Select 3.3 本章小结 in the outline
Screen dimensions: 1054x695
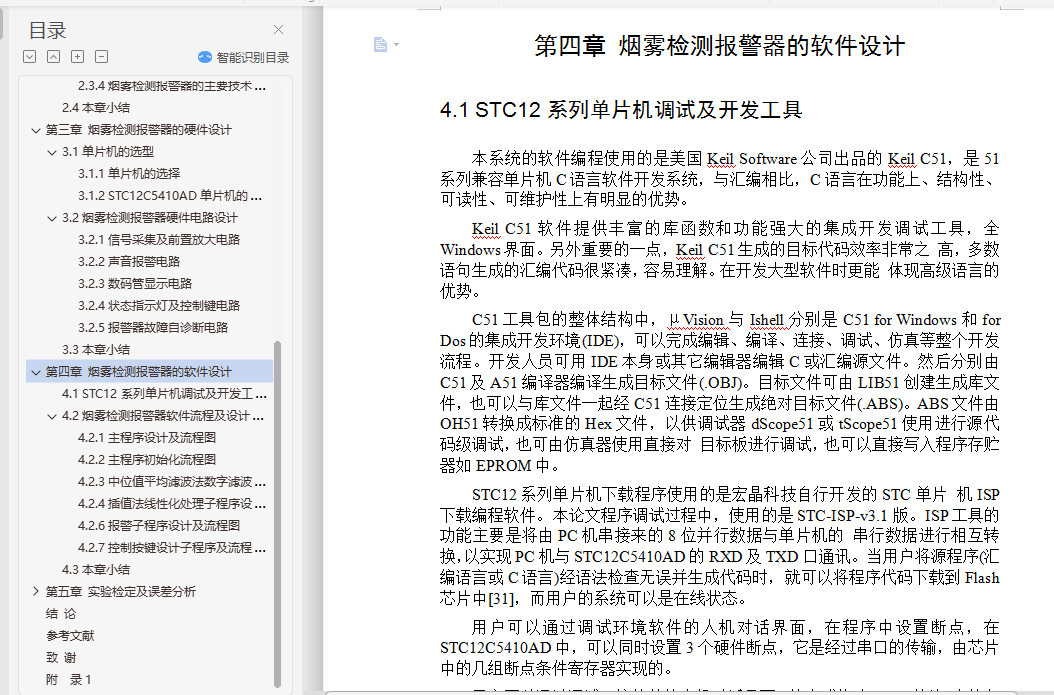click(96, 350)
